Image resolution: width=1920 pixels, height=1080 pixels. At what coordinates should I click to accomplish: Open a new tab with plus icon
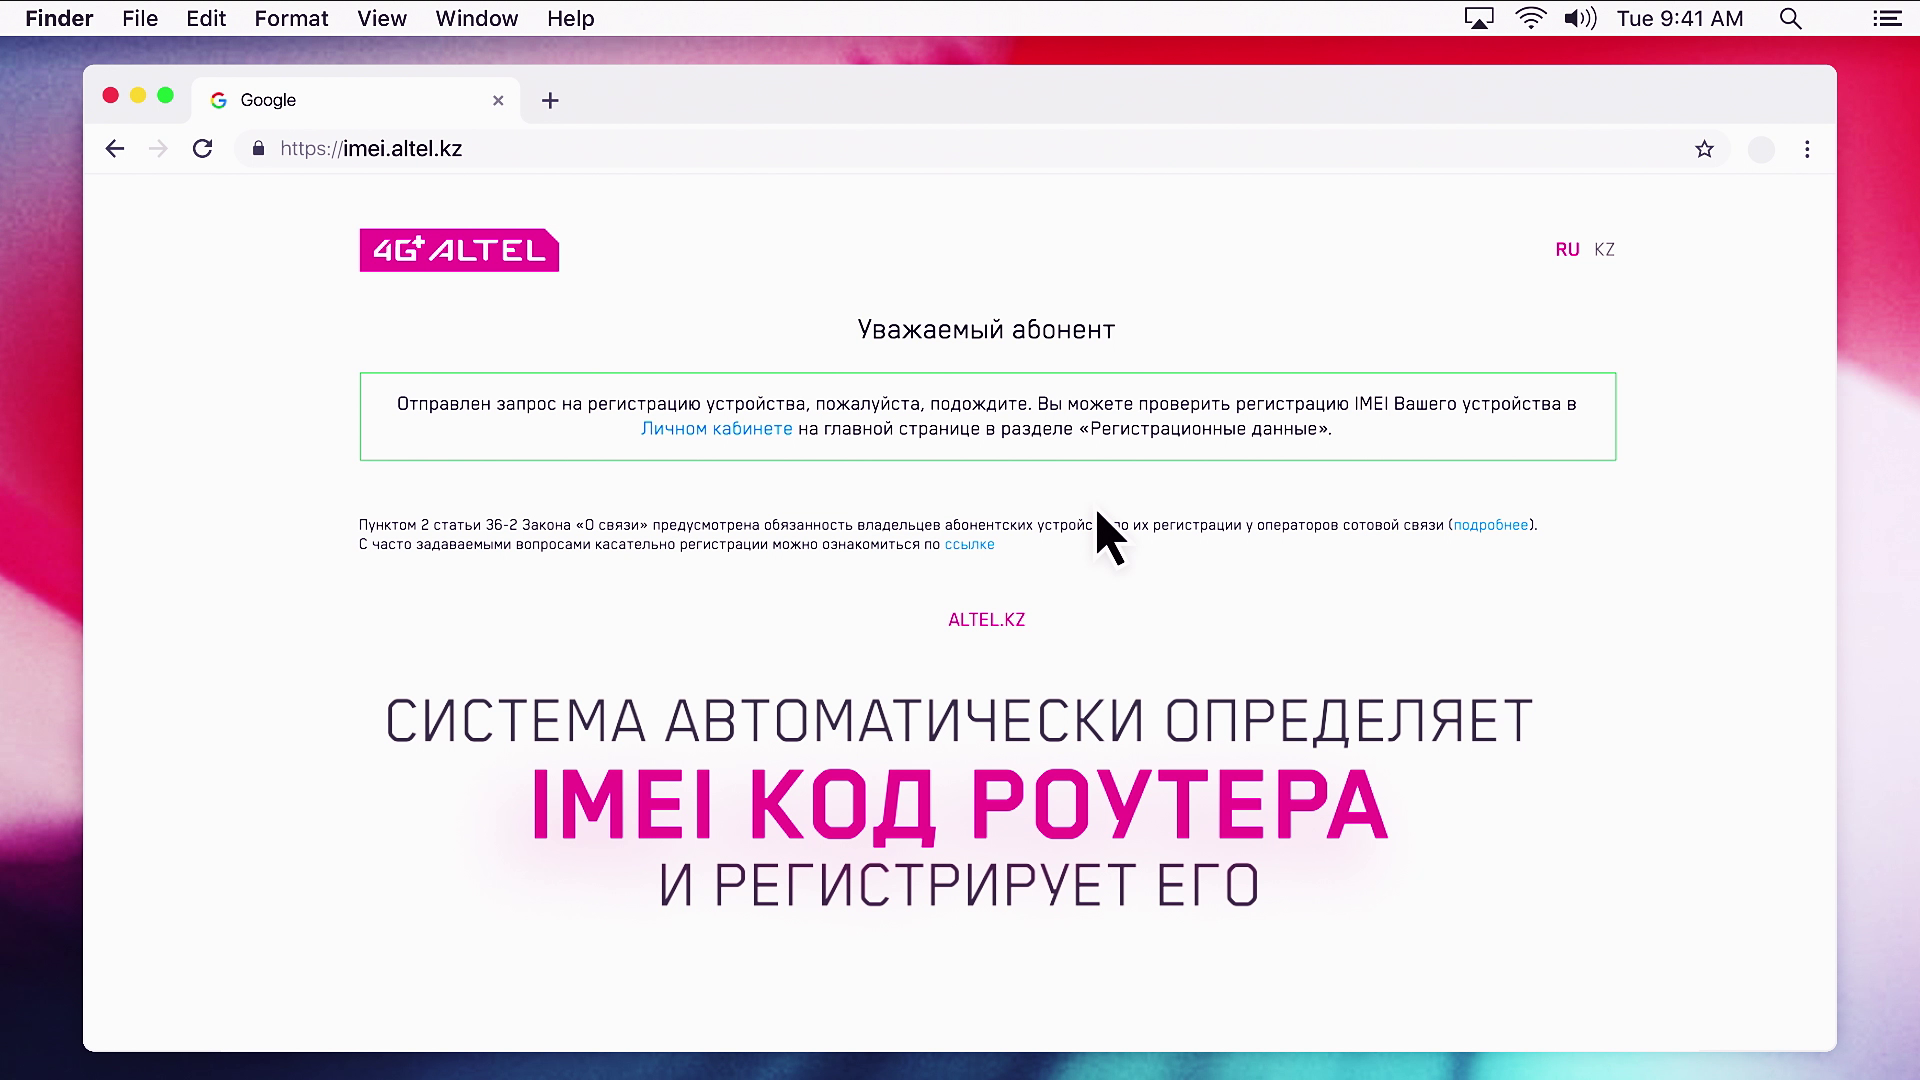(x=550, y=100)
